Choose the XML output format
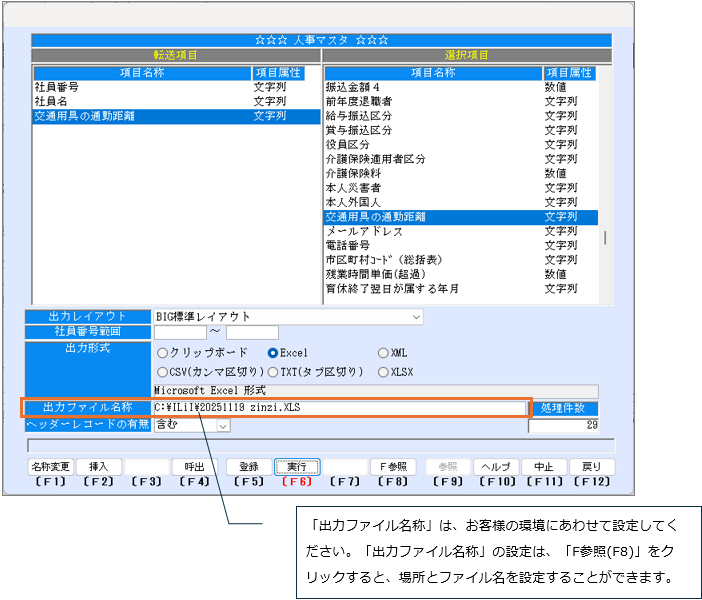 [x=383, y=353]
